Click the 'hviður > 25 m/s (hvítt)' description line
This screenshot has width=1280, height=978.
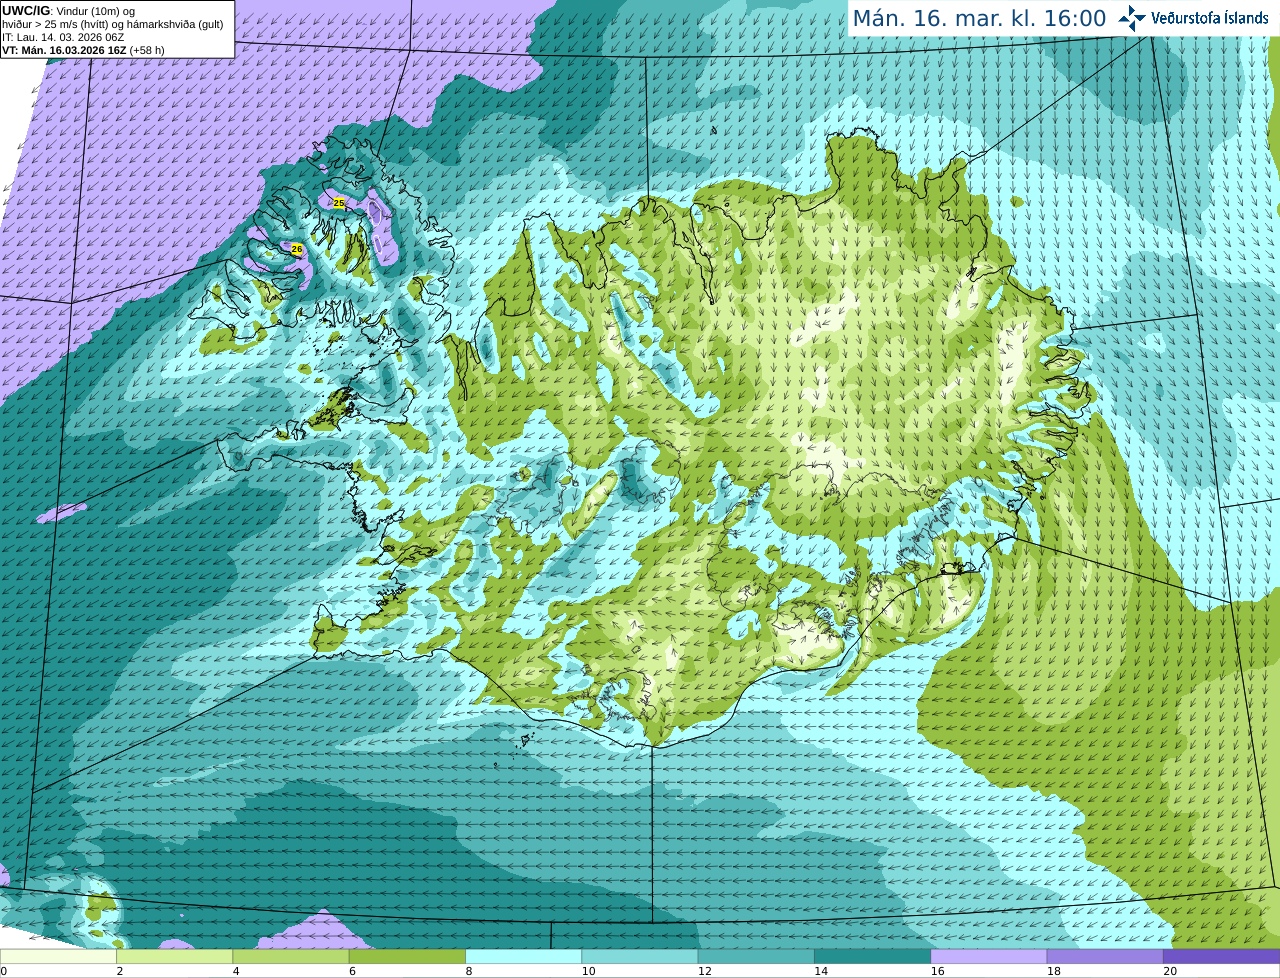point(113,24)
